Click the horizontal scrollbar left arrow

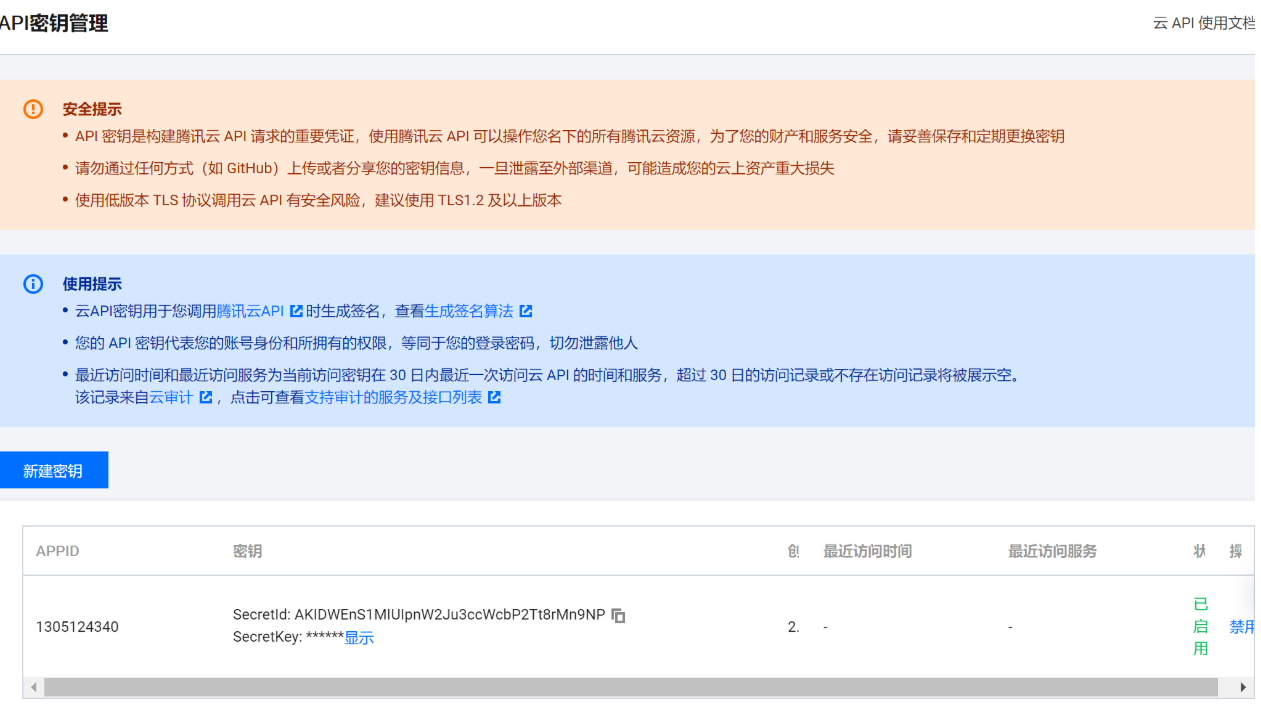point(34,687)
